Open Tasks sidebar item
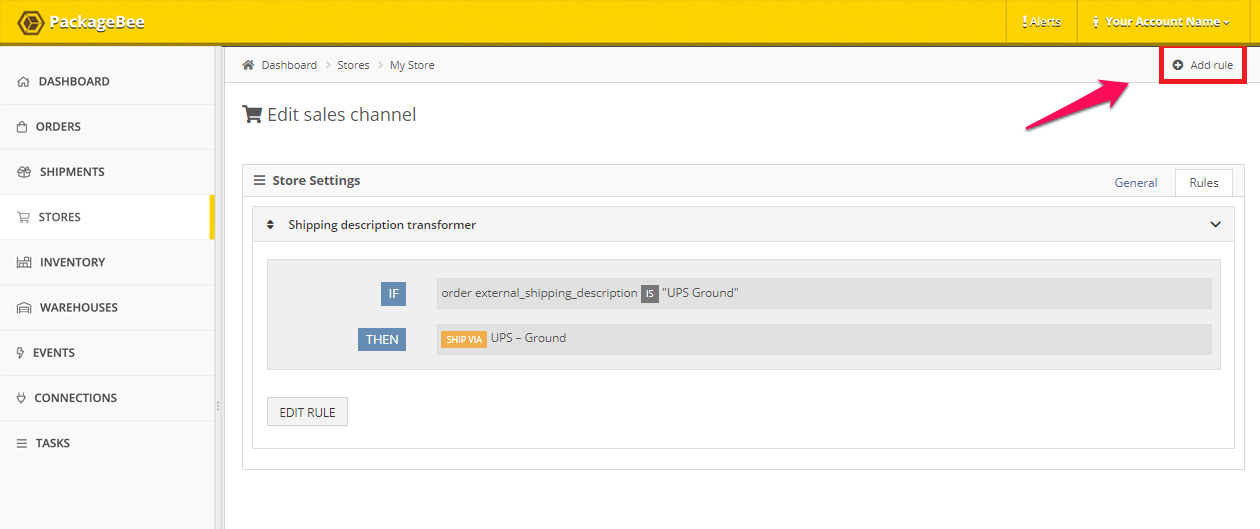 click(x=107, y=442)
